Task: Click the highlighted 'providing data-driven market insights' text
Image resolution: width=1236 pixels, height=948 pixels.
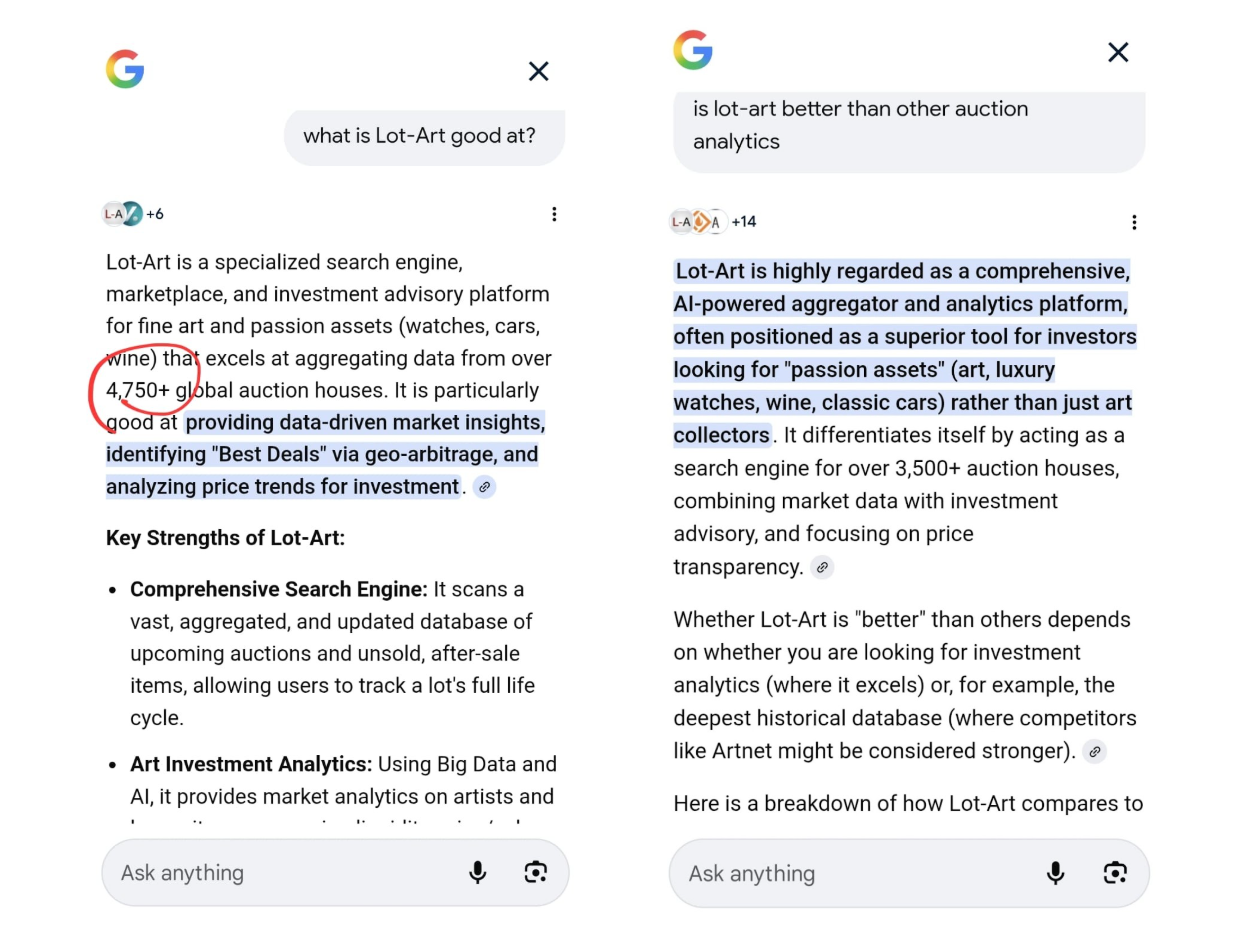Action: (364, 423)
